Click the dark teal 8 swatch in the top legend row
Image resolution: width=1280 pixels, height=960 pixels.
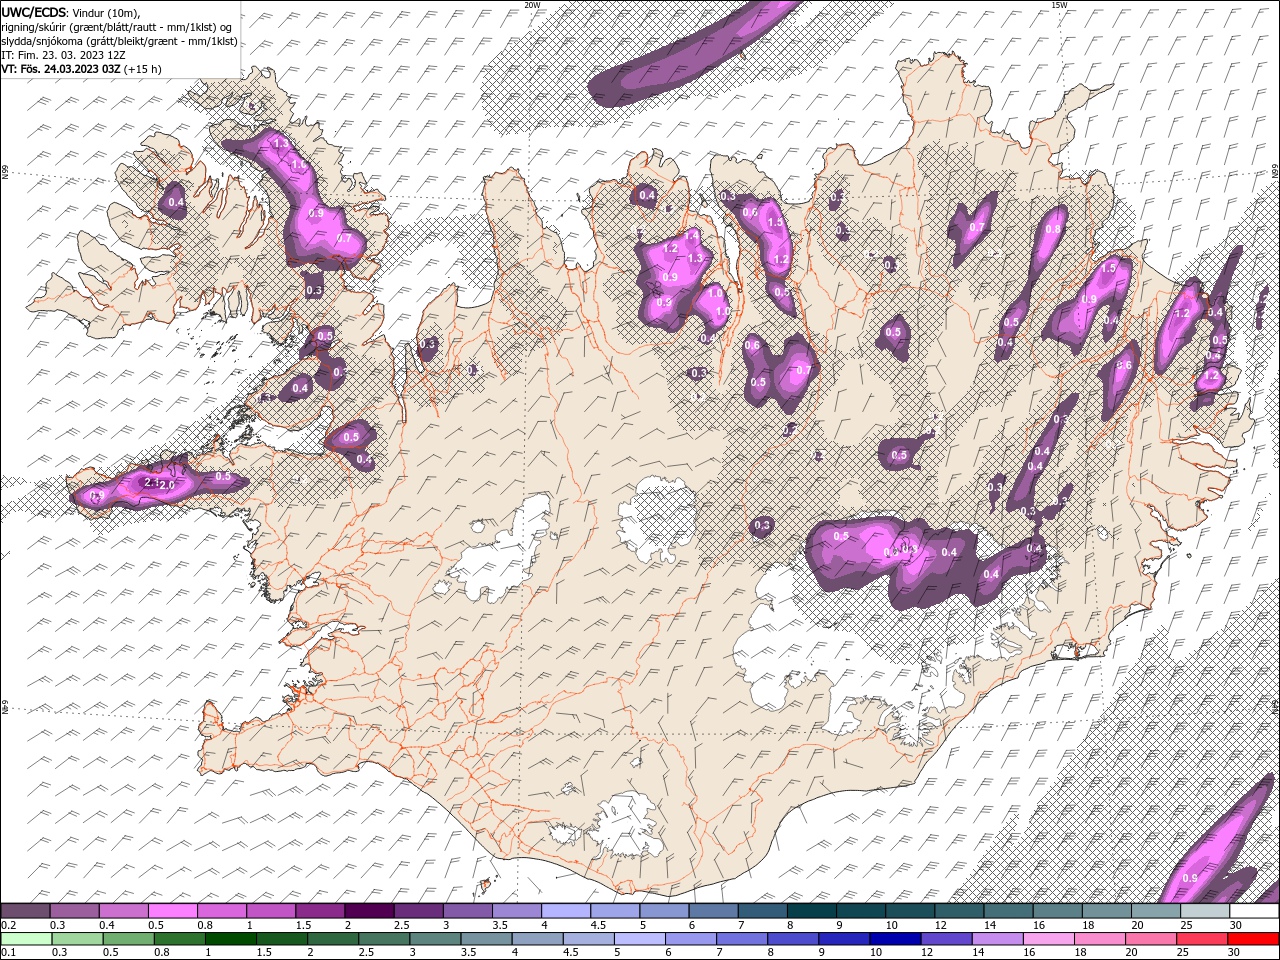(811, 911)
